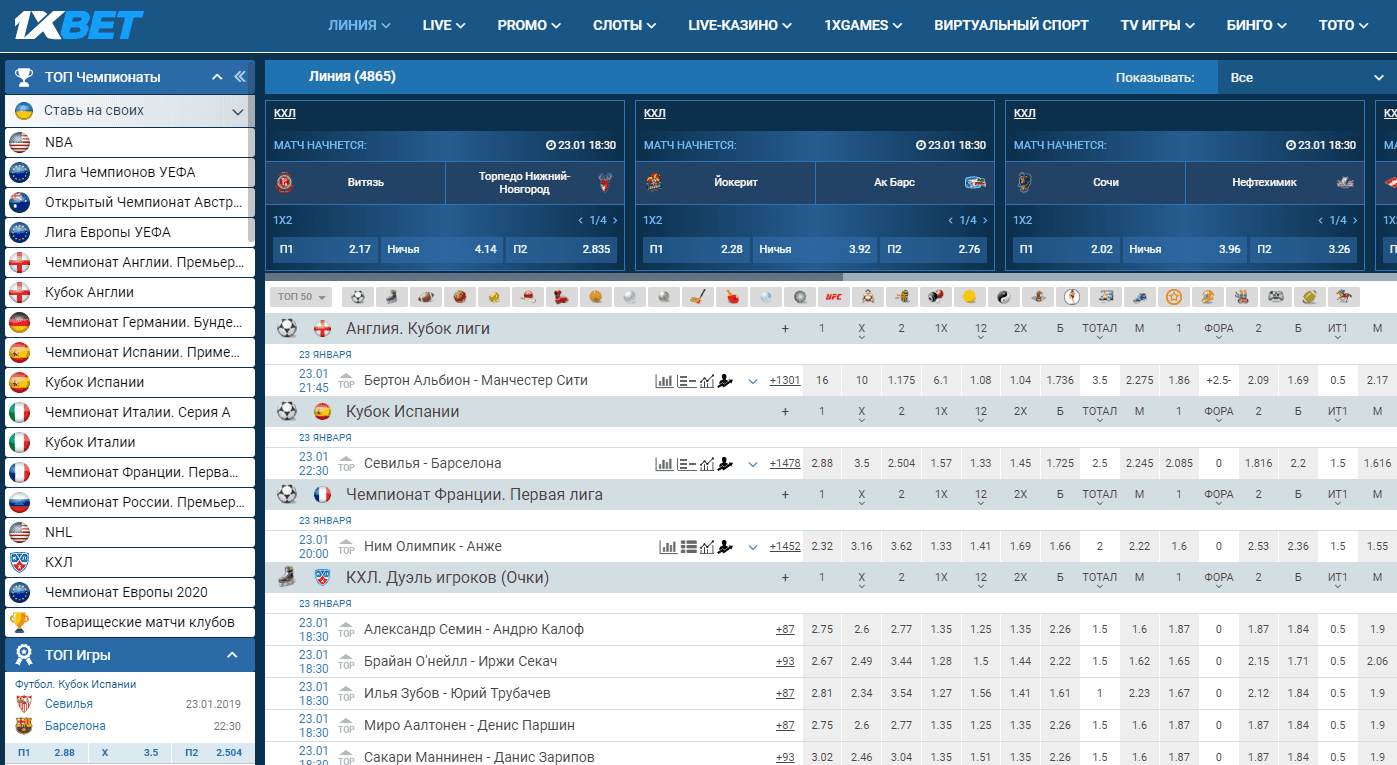Select the UFC sport filter icon
The image size is (1397, 765).
pyautogui.click(x=834, y=296)
